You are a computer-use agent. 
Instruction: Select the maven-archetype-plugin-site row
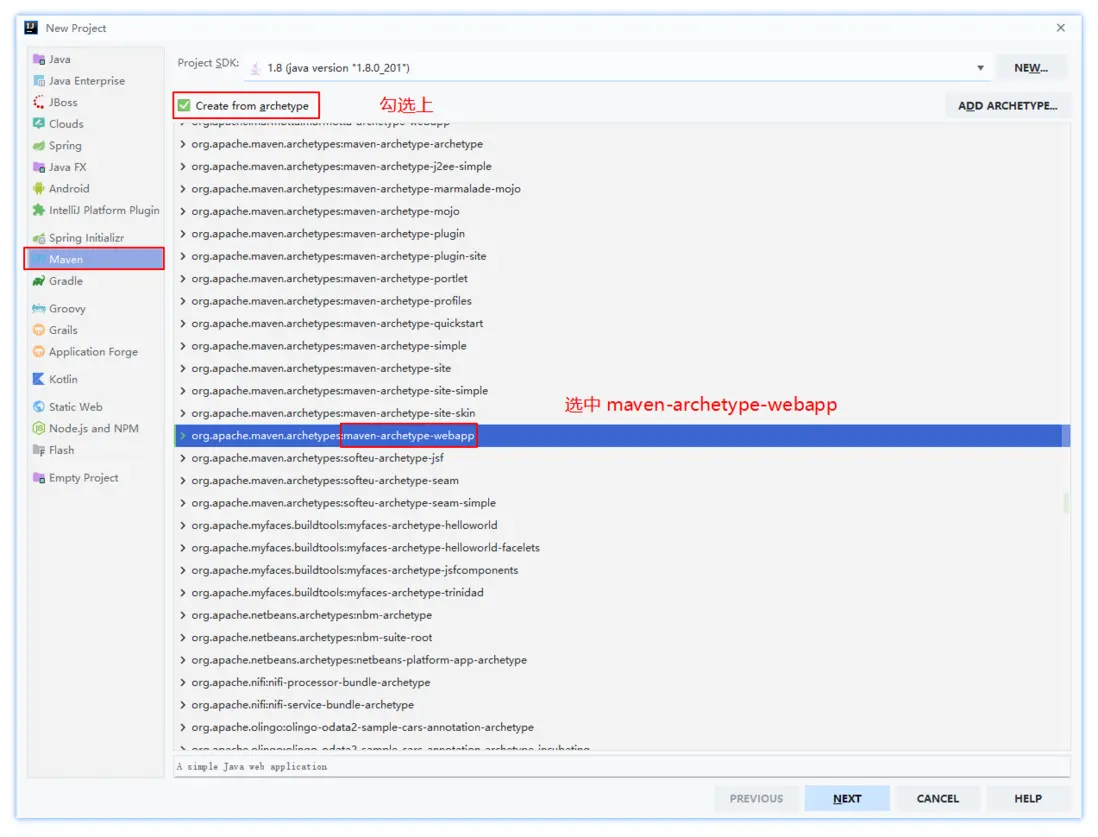pos(622,256)
